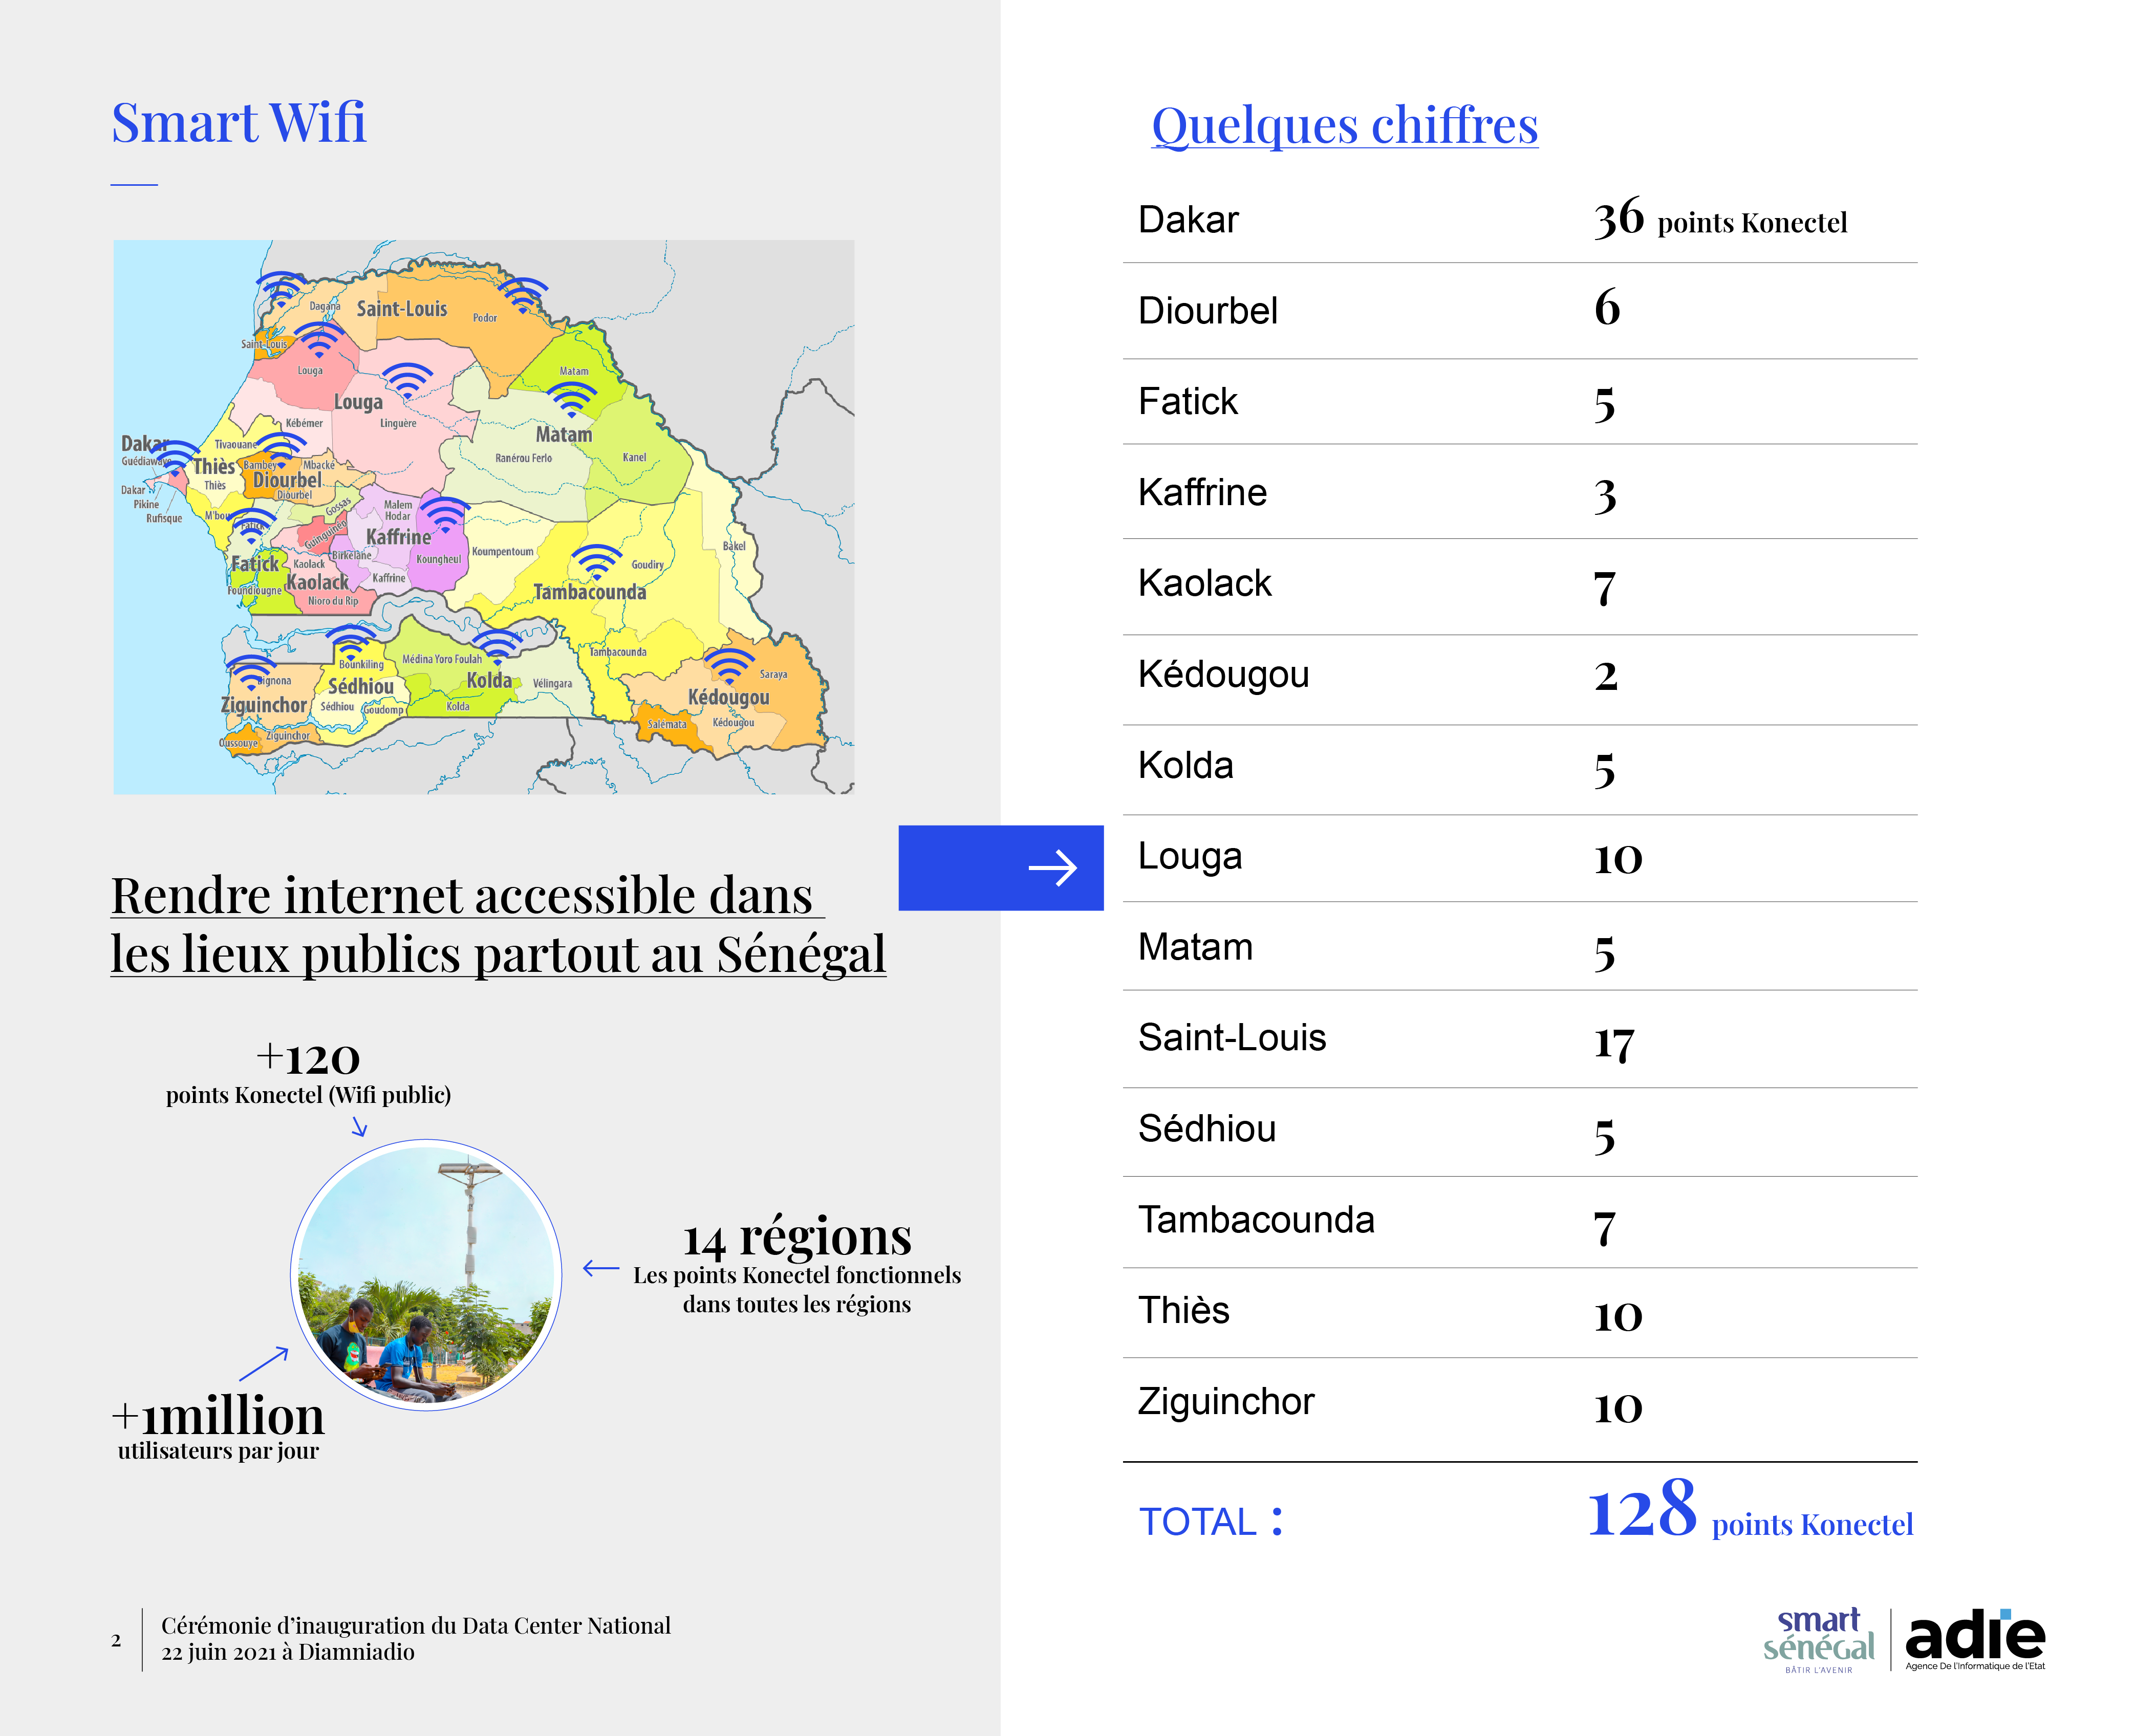This screenshot has height=1736, width=2156.
Task: Click the wifi icon over Tambacounda
Action: [597, 561]
